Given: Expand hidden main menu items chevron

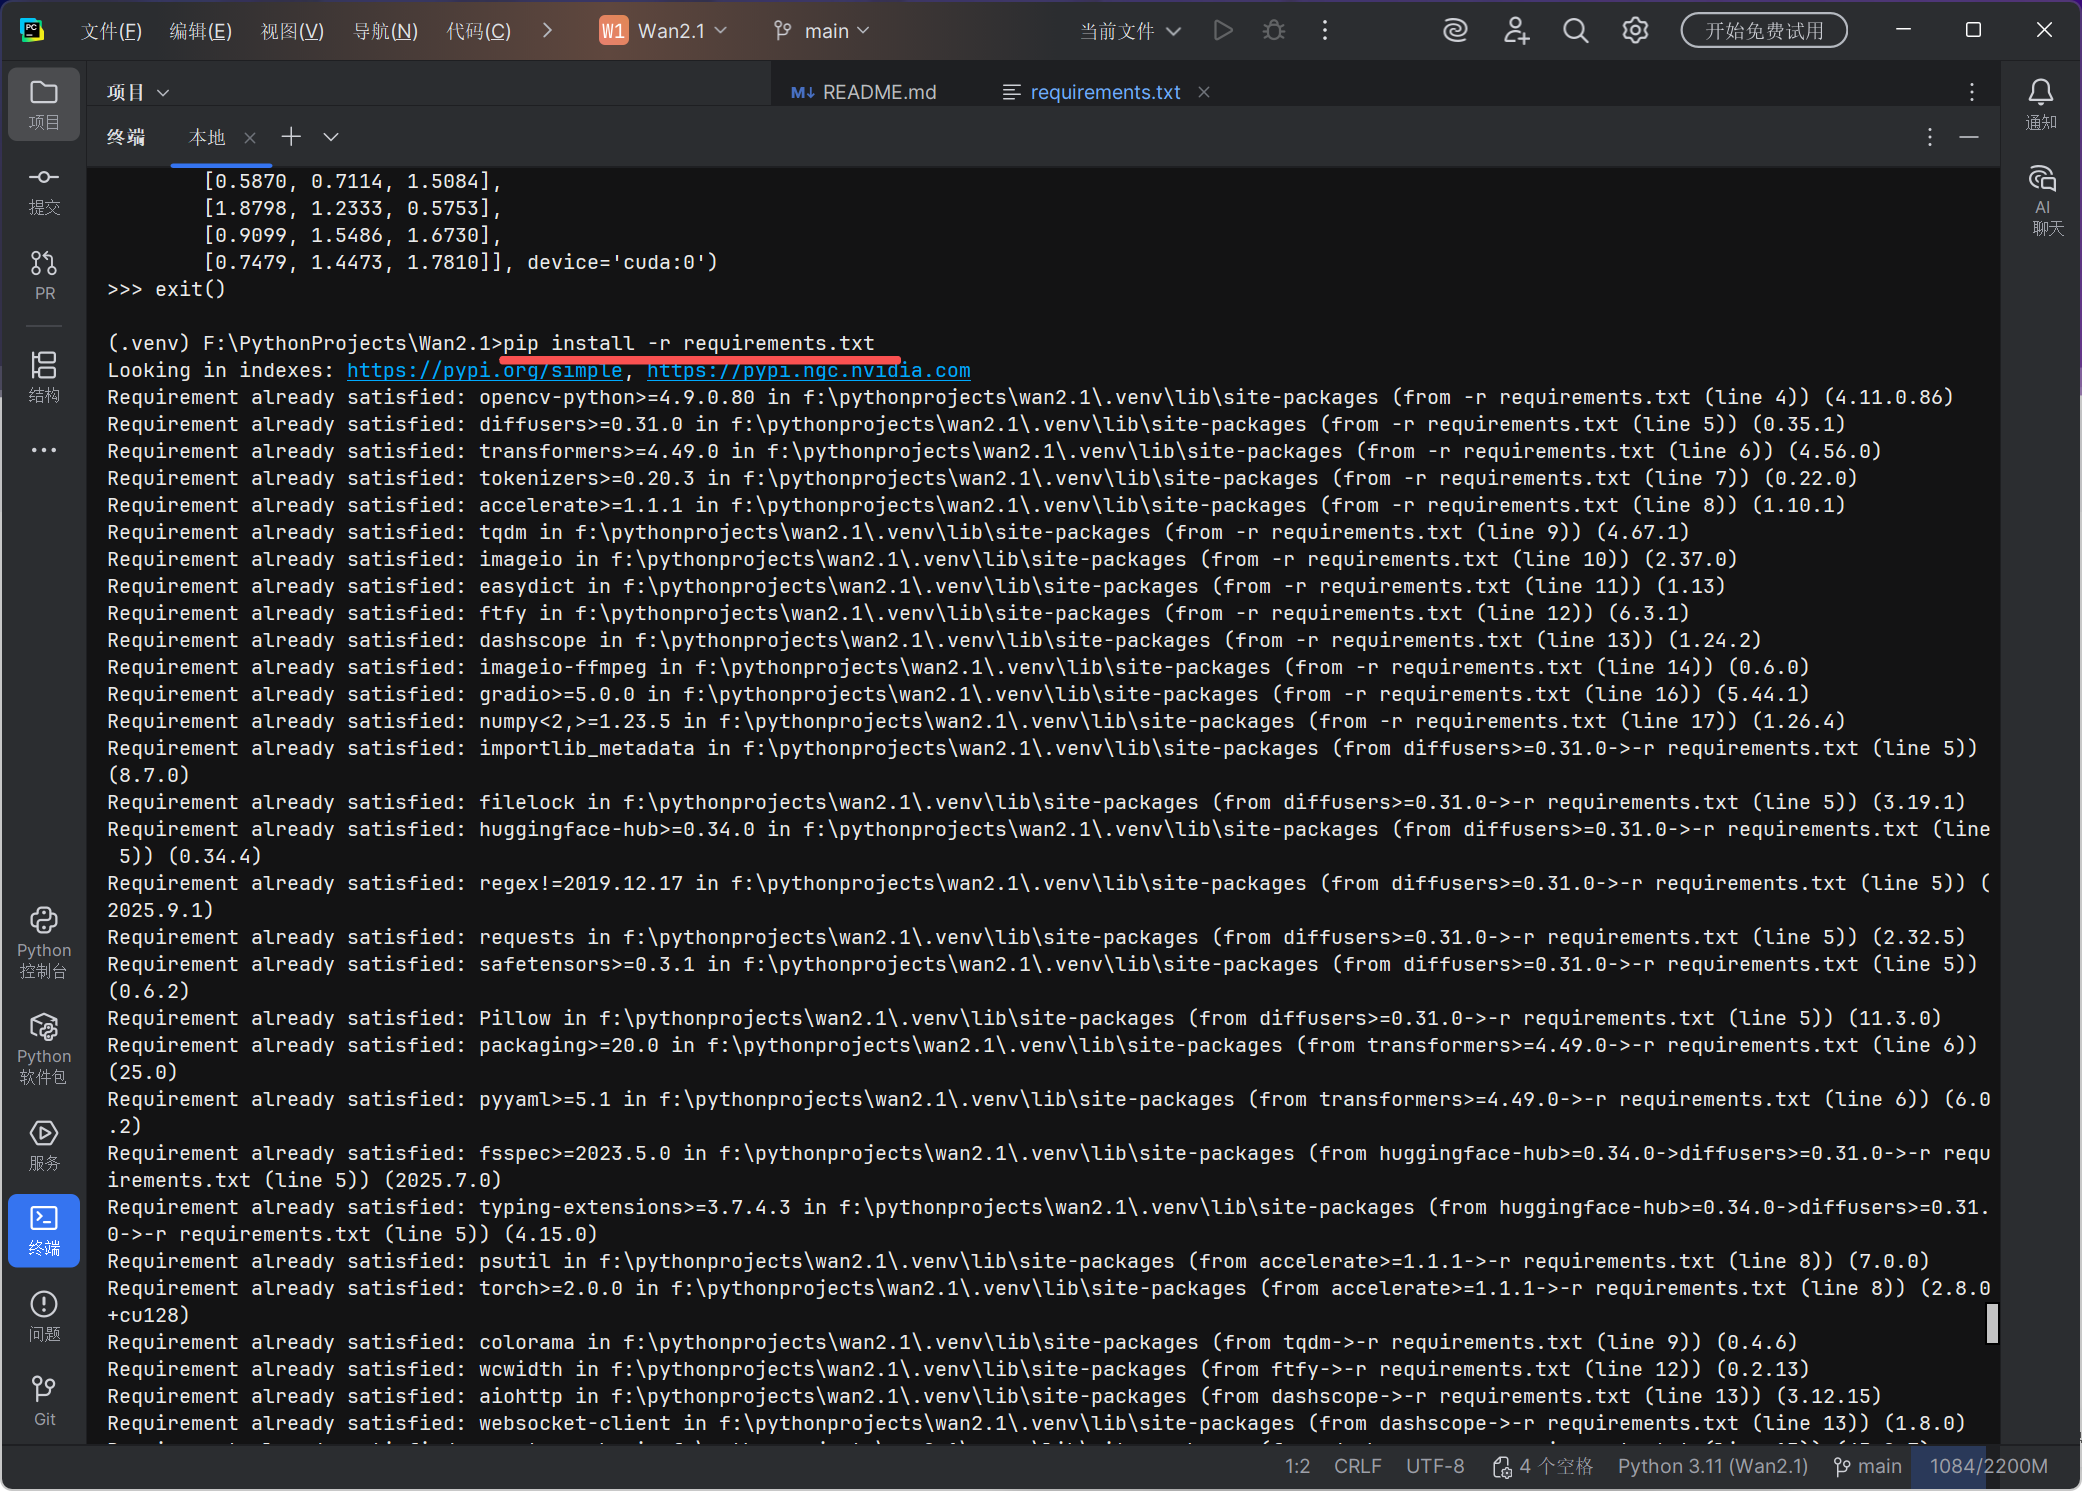Looking at the screenshot, I should 547,30.
